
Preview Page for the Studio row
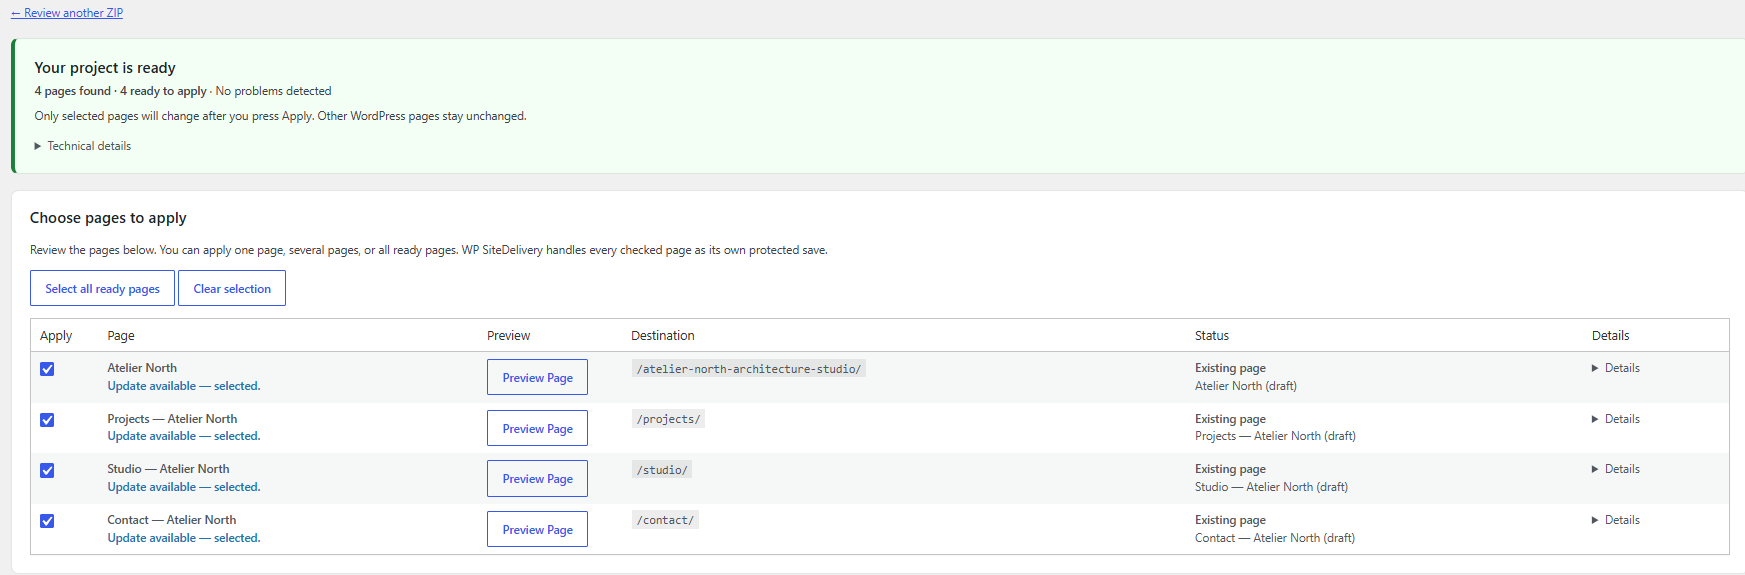coord(537,478)
